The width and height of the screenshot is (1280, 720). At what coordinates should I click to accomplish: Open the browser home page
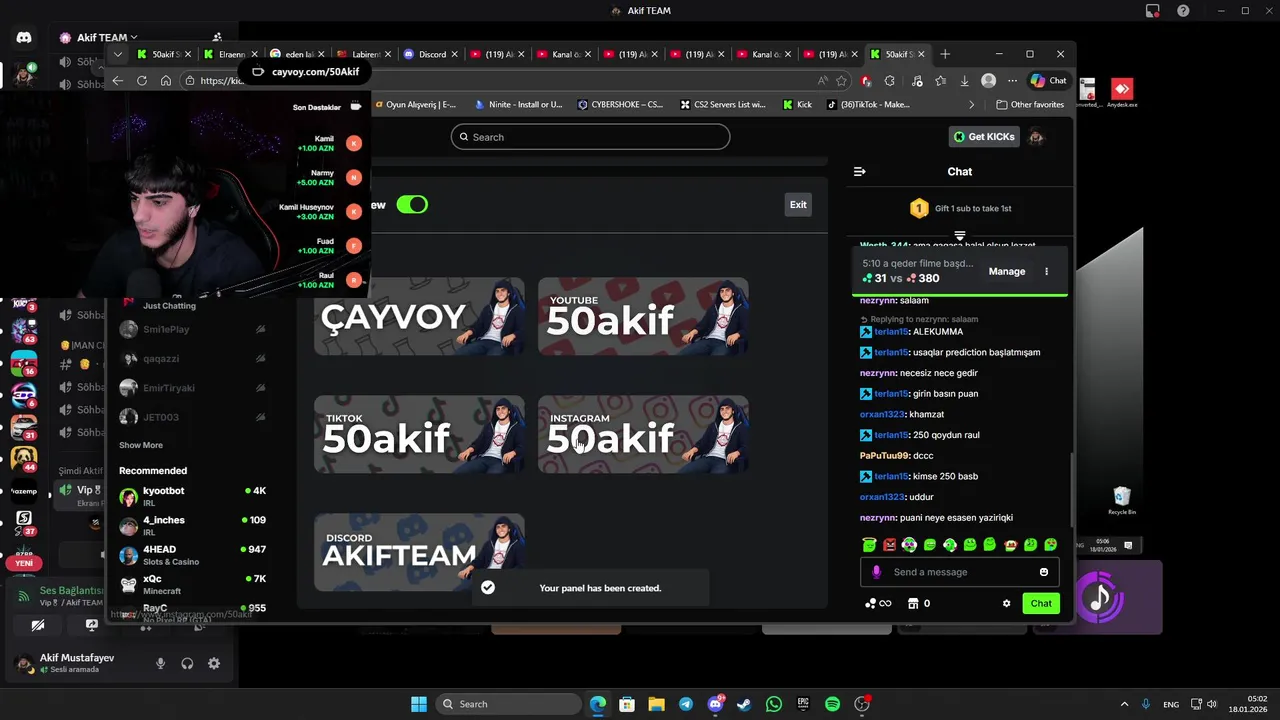click(166, 81)
